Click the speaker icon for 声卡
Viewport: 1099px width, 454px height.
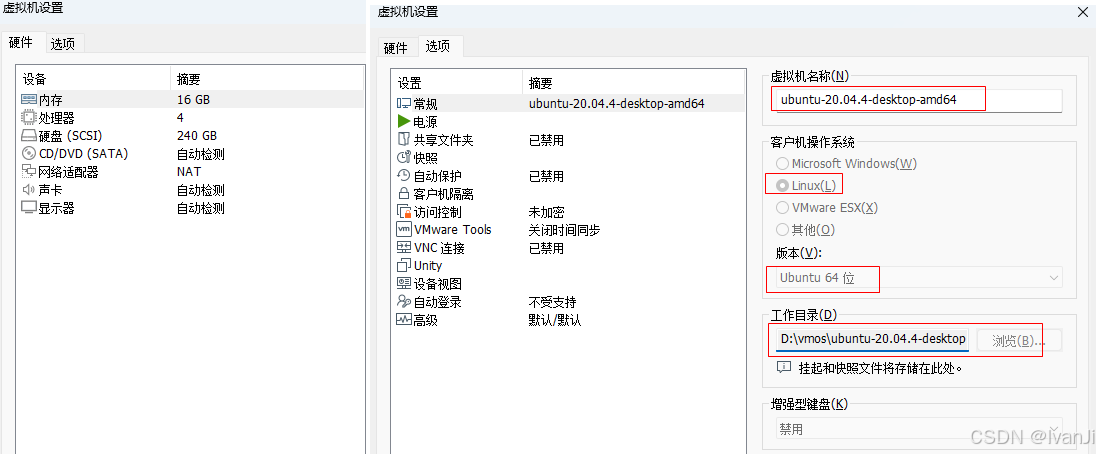click(29, 190)
